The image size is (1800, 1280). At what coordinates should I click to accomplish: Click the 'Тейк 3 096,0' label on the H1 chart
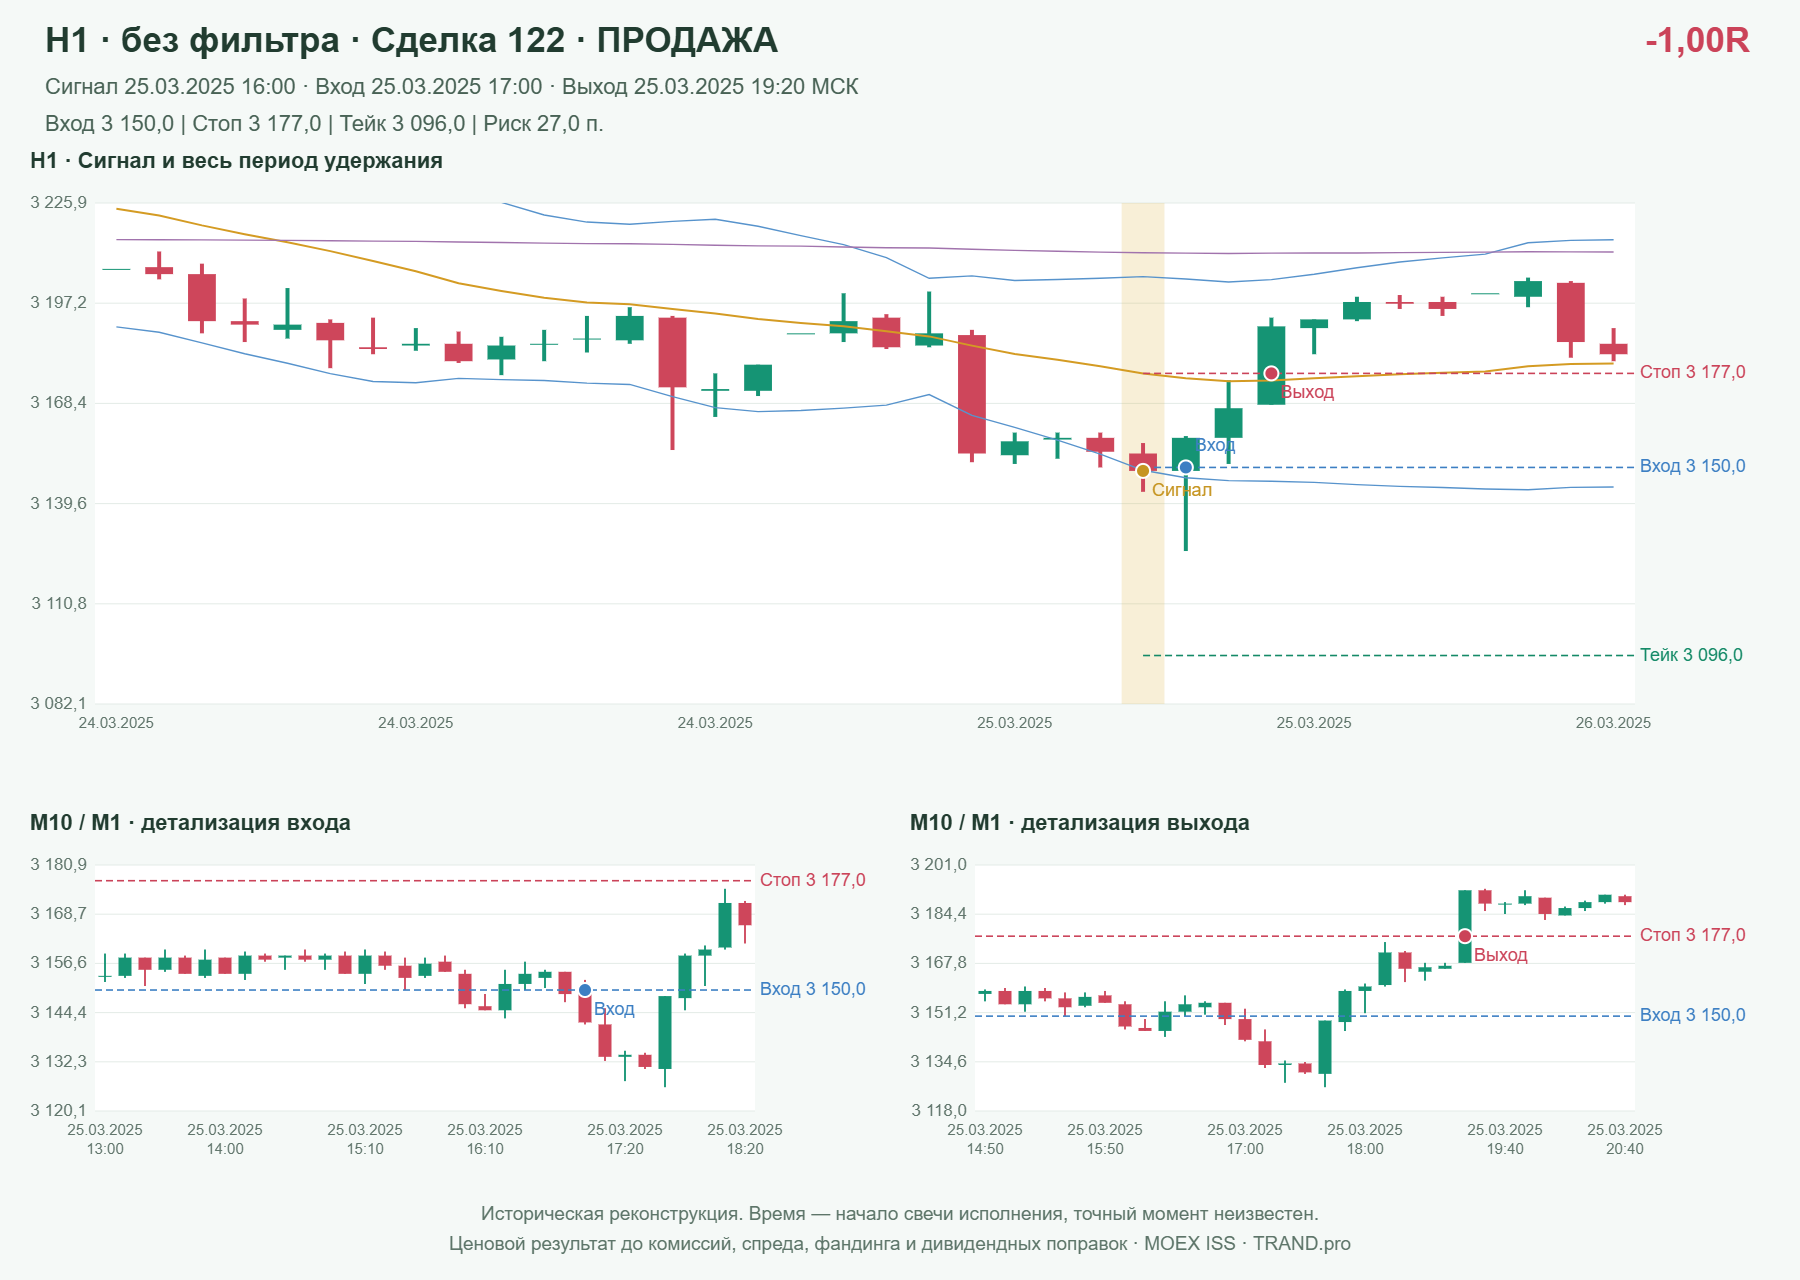click(1691, 655)
